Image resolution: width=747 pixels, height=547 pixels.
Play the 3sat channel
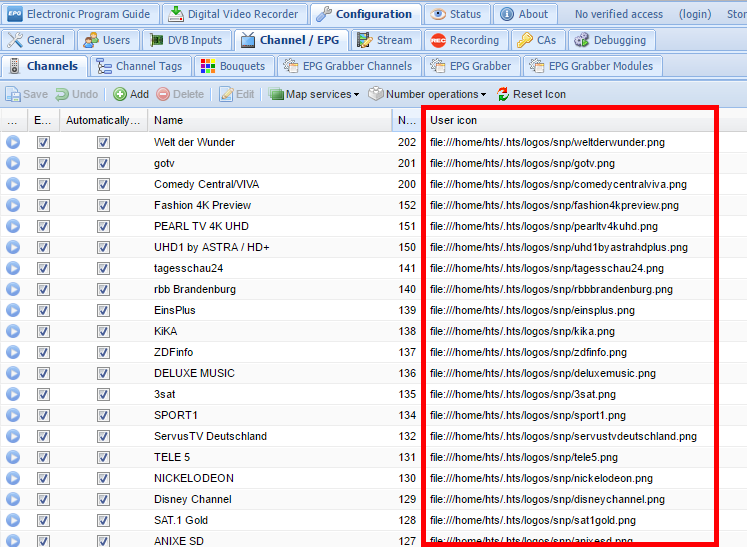tap(13, 394)
